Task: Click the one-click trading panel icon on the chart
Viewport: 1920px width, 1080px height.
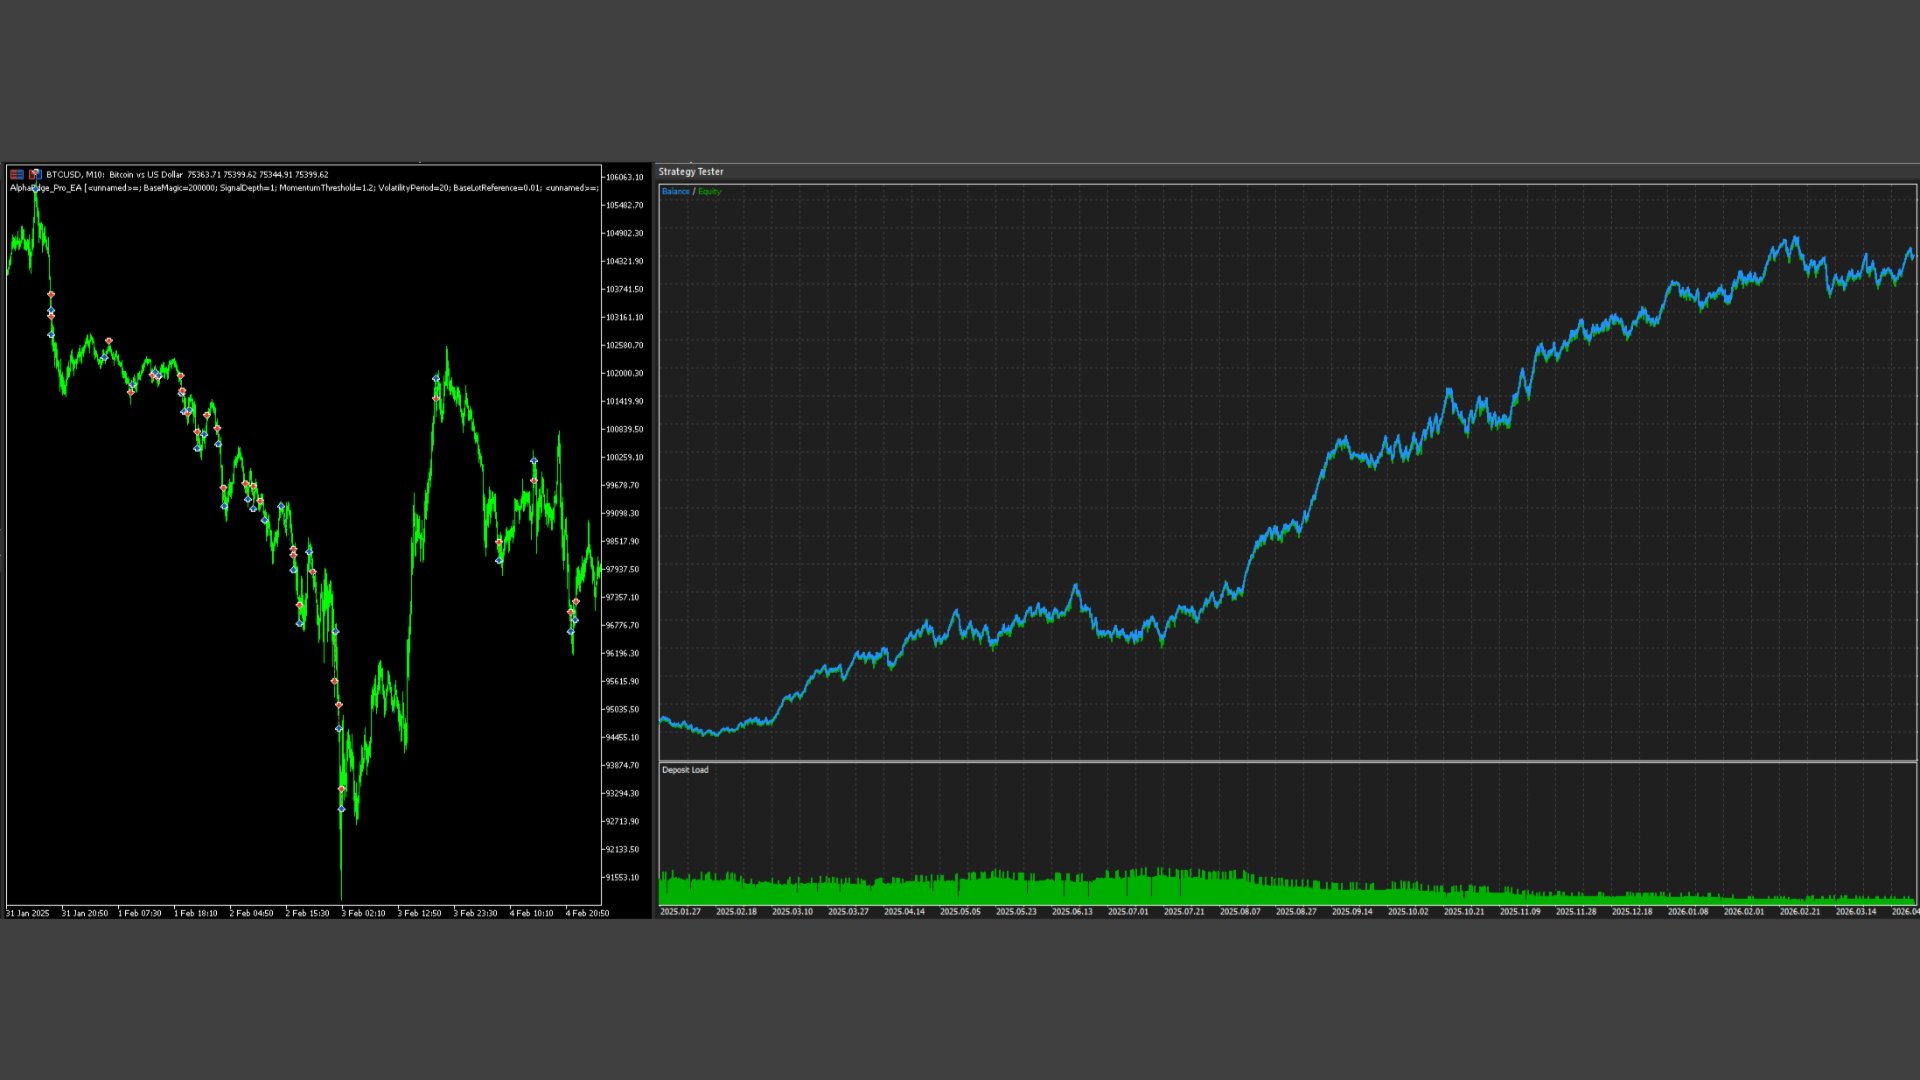Action: click(x=16, y=174)
